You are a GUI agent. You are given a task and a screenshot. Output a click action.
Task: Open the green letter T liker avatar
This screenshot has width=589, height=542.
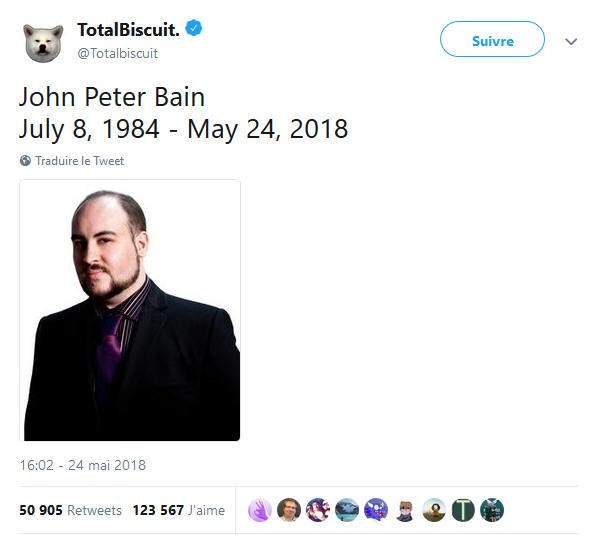463,510
